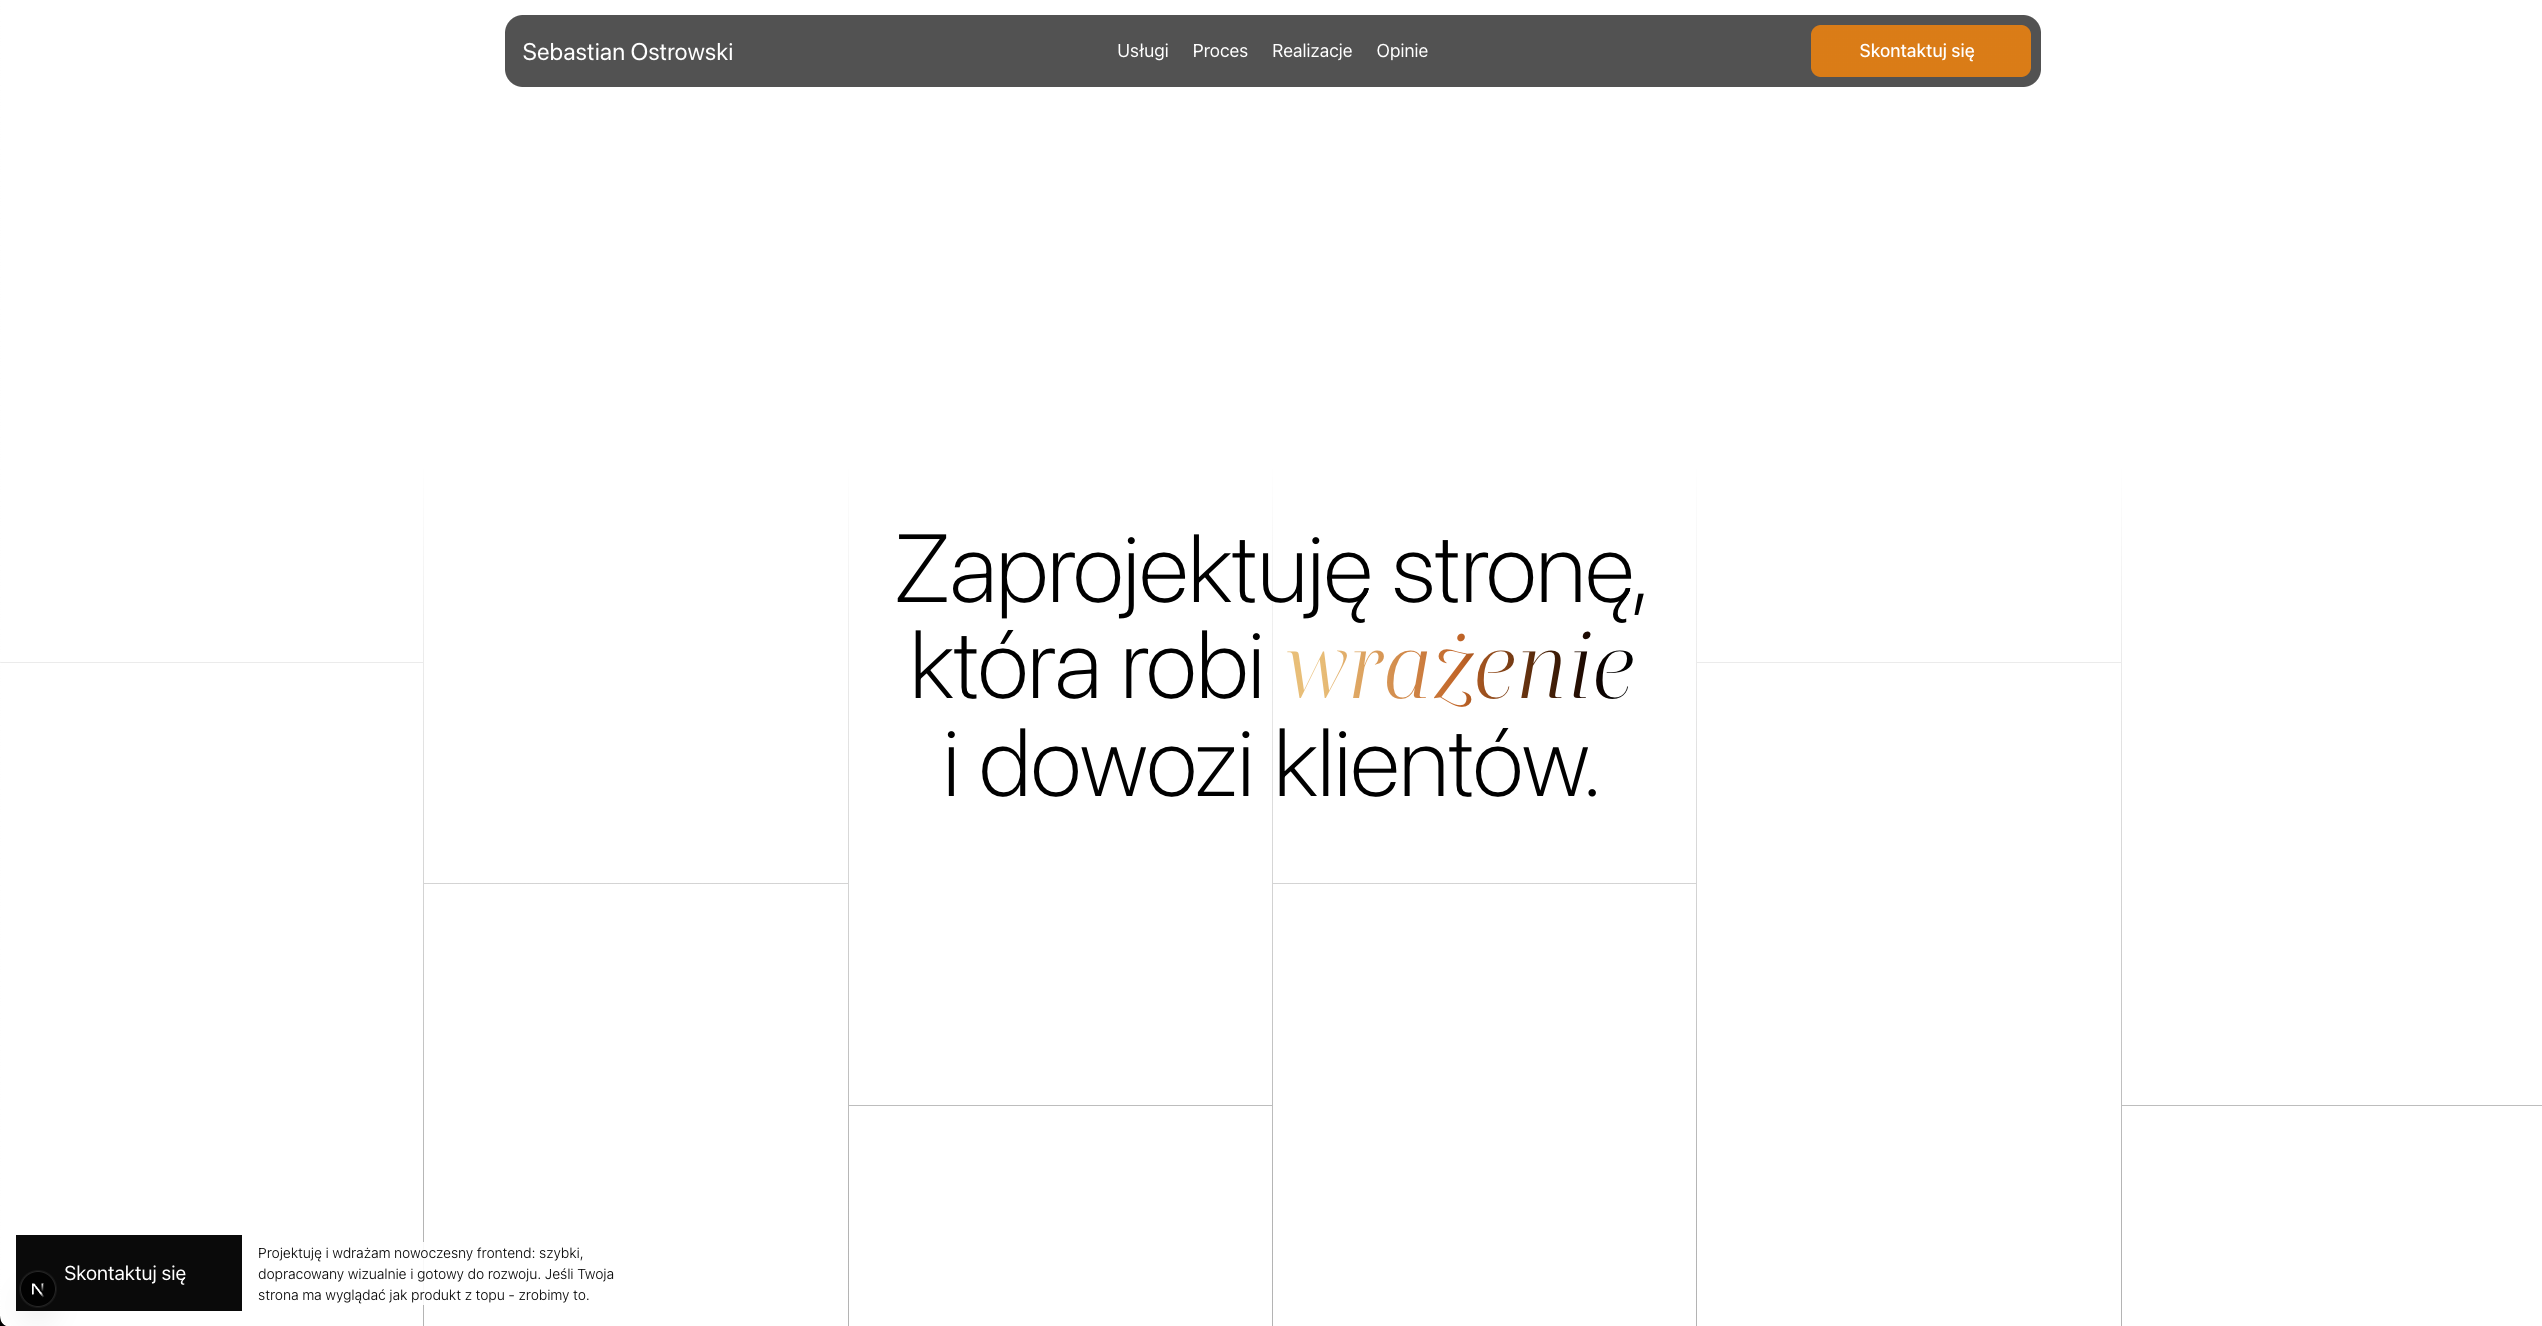Image resolution: width=2542 pixels, height=1326 pixels.
Task: Click paragraph line starting Projektuję i wdrażam
Action: (x=420, y=1253)
